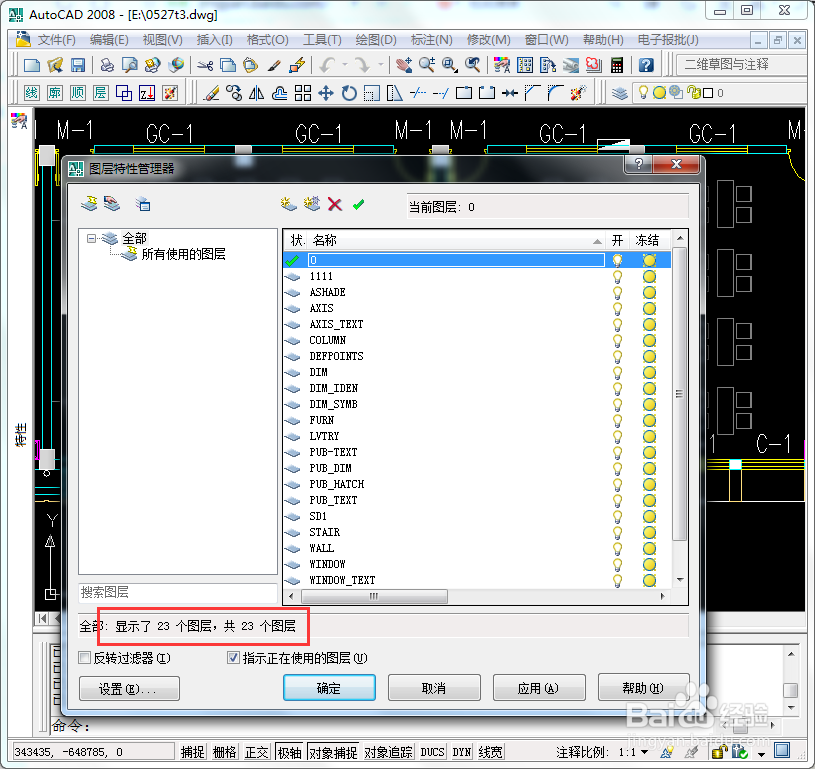Select the Move tool icon
Screen dimensions: 815x769
click(326, 93)
